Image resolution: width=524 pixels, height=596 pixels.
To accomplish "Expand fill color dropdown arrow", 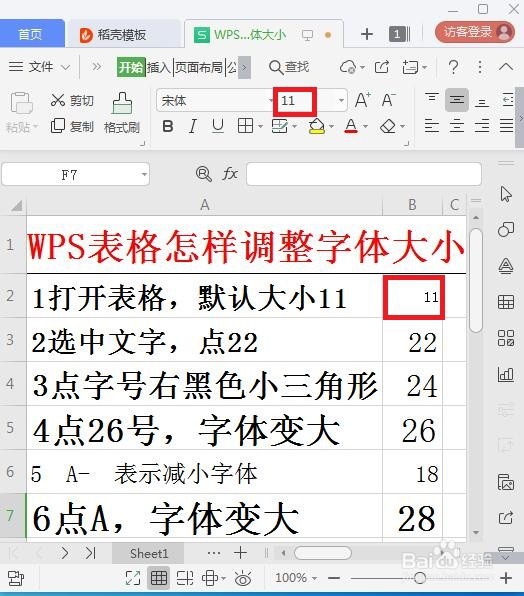I will tap(331, 126).
